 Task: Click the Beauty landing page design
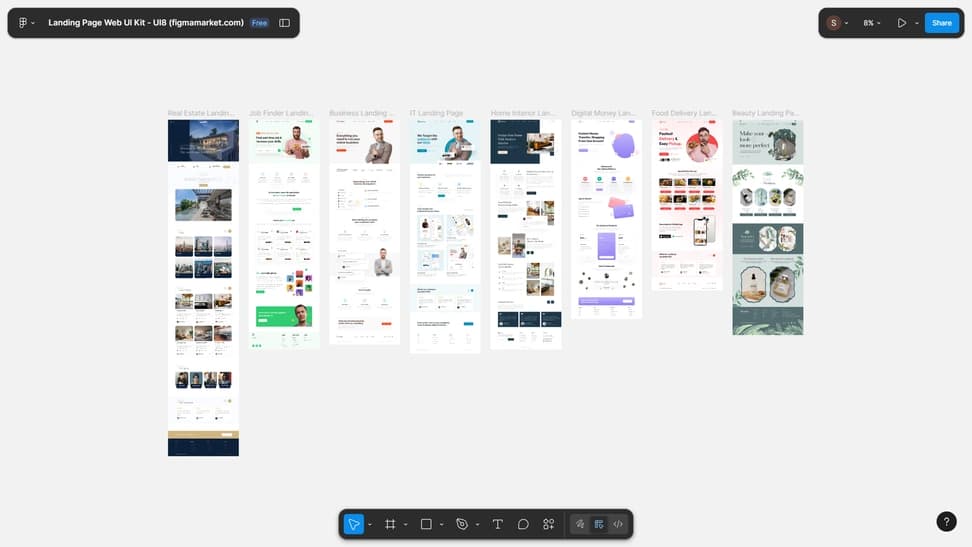click(767, 228)
